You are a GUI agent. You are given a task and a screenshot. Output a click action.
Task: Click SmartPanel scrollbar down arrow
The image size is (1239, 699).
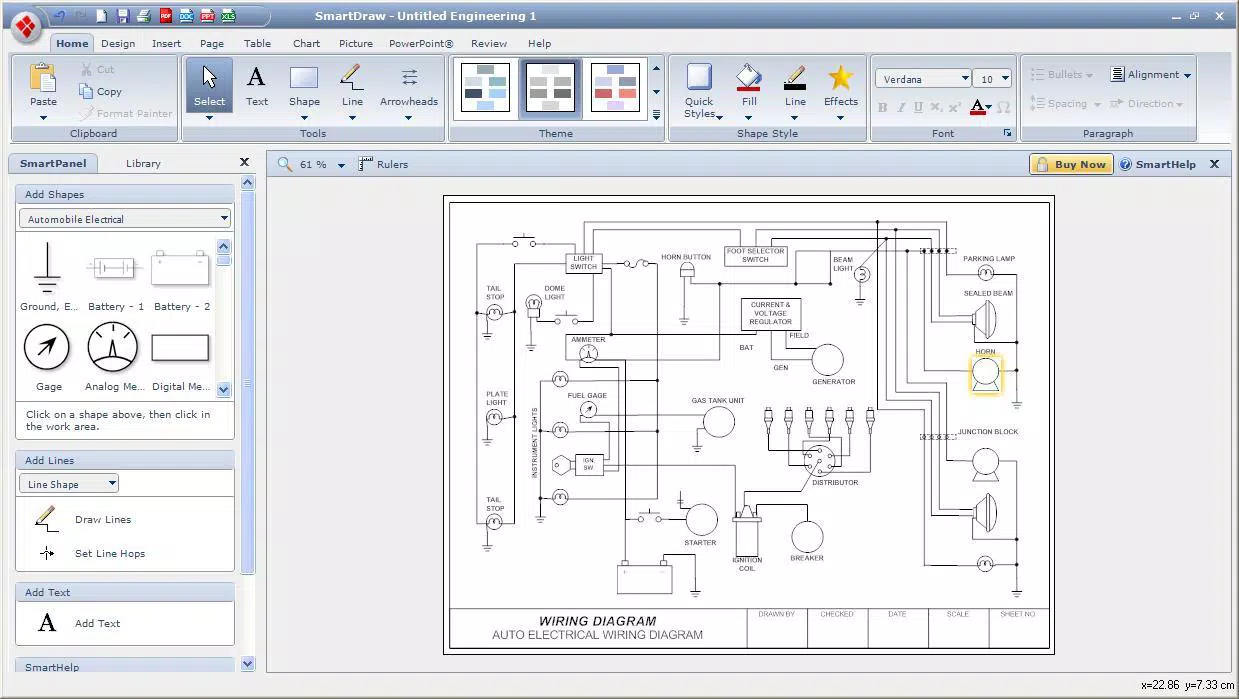pyautogui.click(x=248, y=663)
